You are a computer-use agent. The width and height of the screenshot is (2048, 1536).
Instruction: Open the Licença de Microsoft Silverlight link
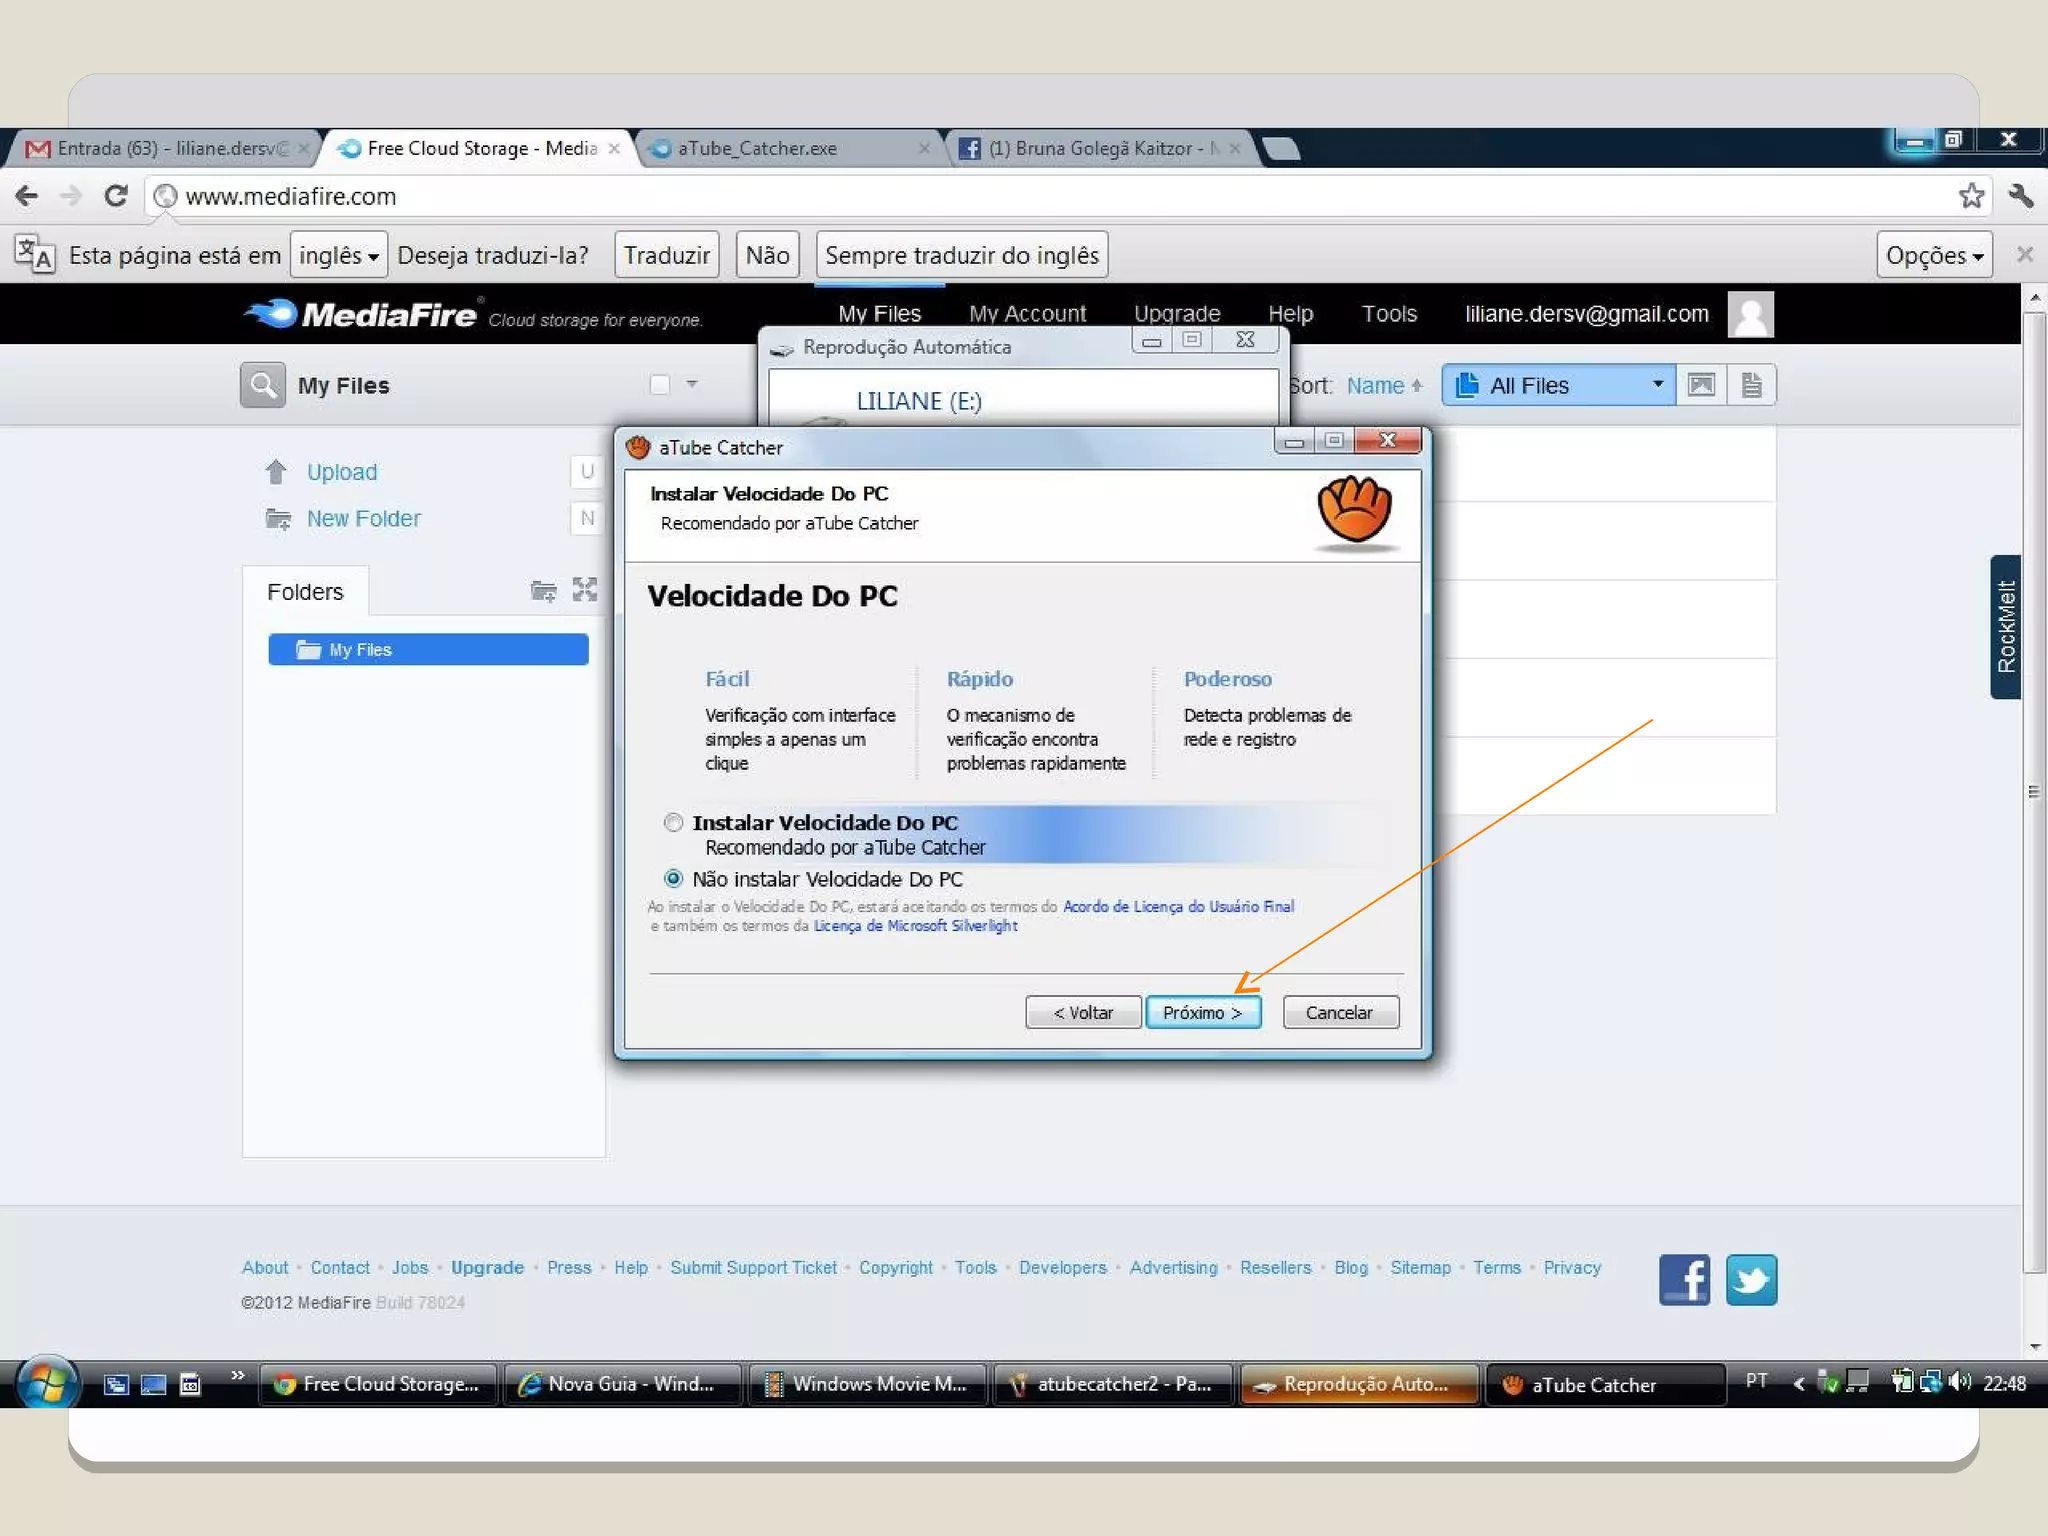point(915,926)
